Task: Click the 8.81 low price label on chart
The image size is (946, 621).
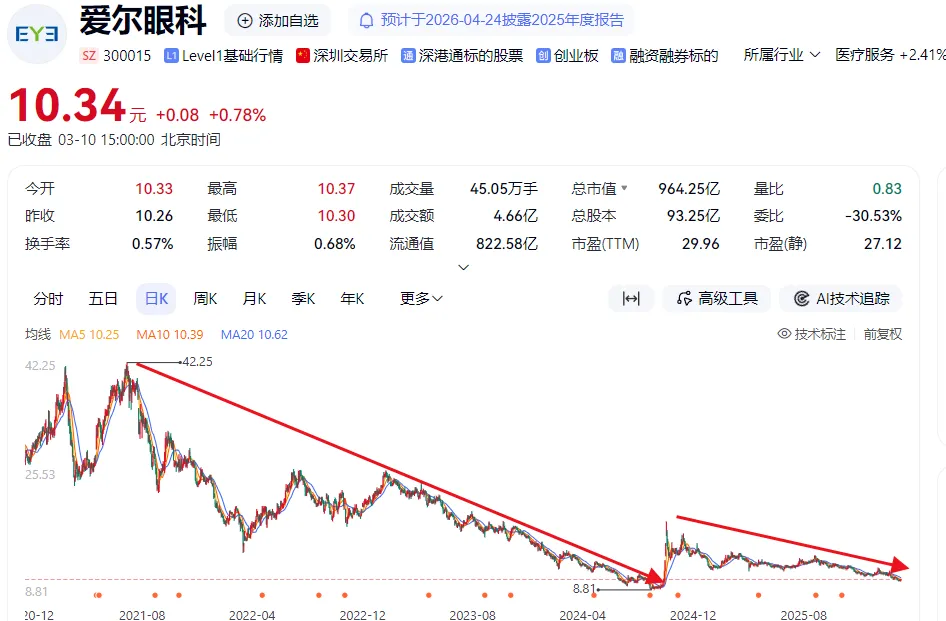Action: [x=584, y=588]
